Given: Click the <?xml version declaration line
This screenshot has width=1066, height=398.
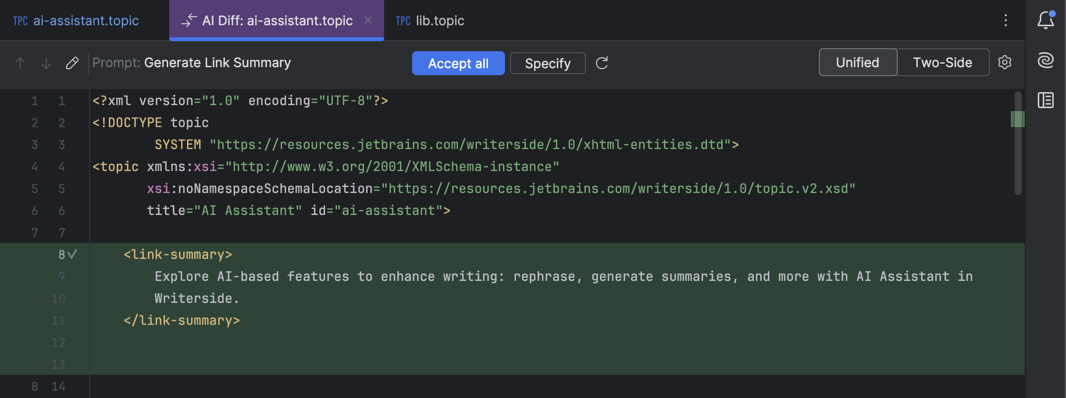Looking at the screenshot, I should (x=240, y=101).
